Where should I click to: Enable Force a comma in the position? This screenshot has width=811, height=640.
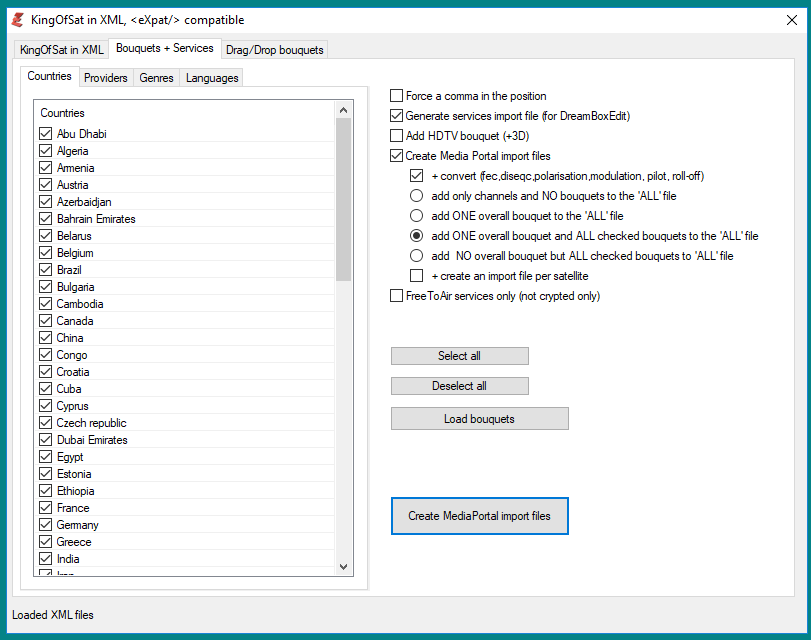point(396,96)
